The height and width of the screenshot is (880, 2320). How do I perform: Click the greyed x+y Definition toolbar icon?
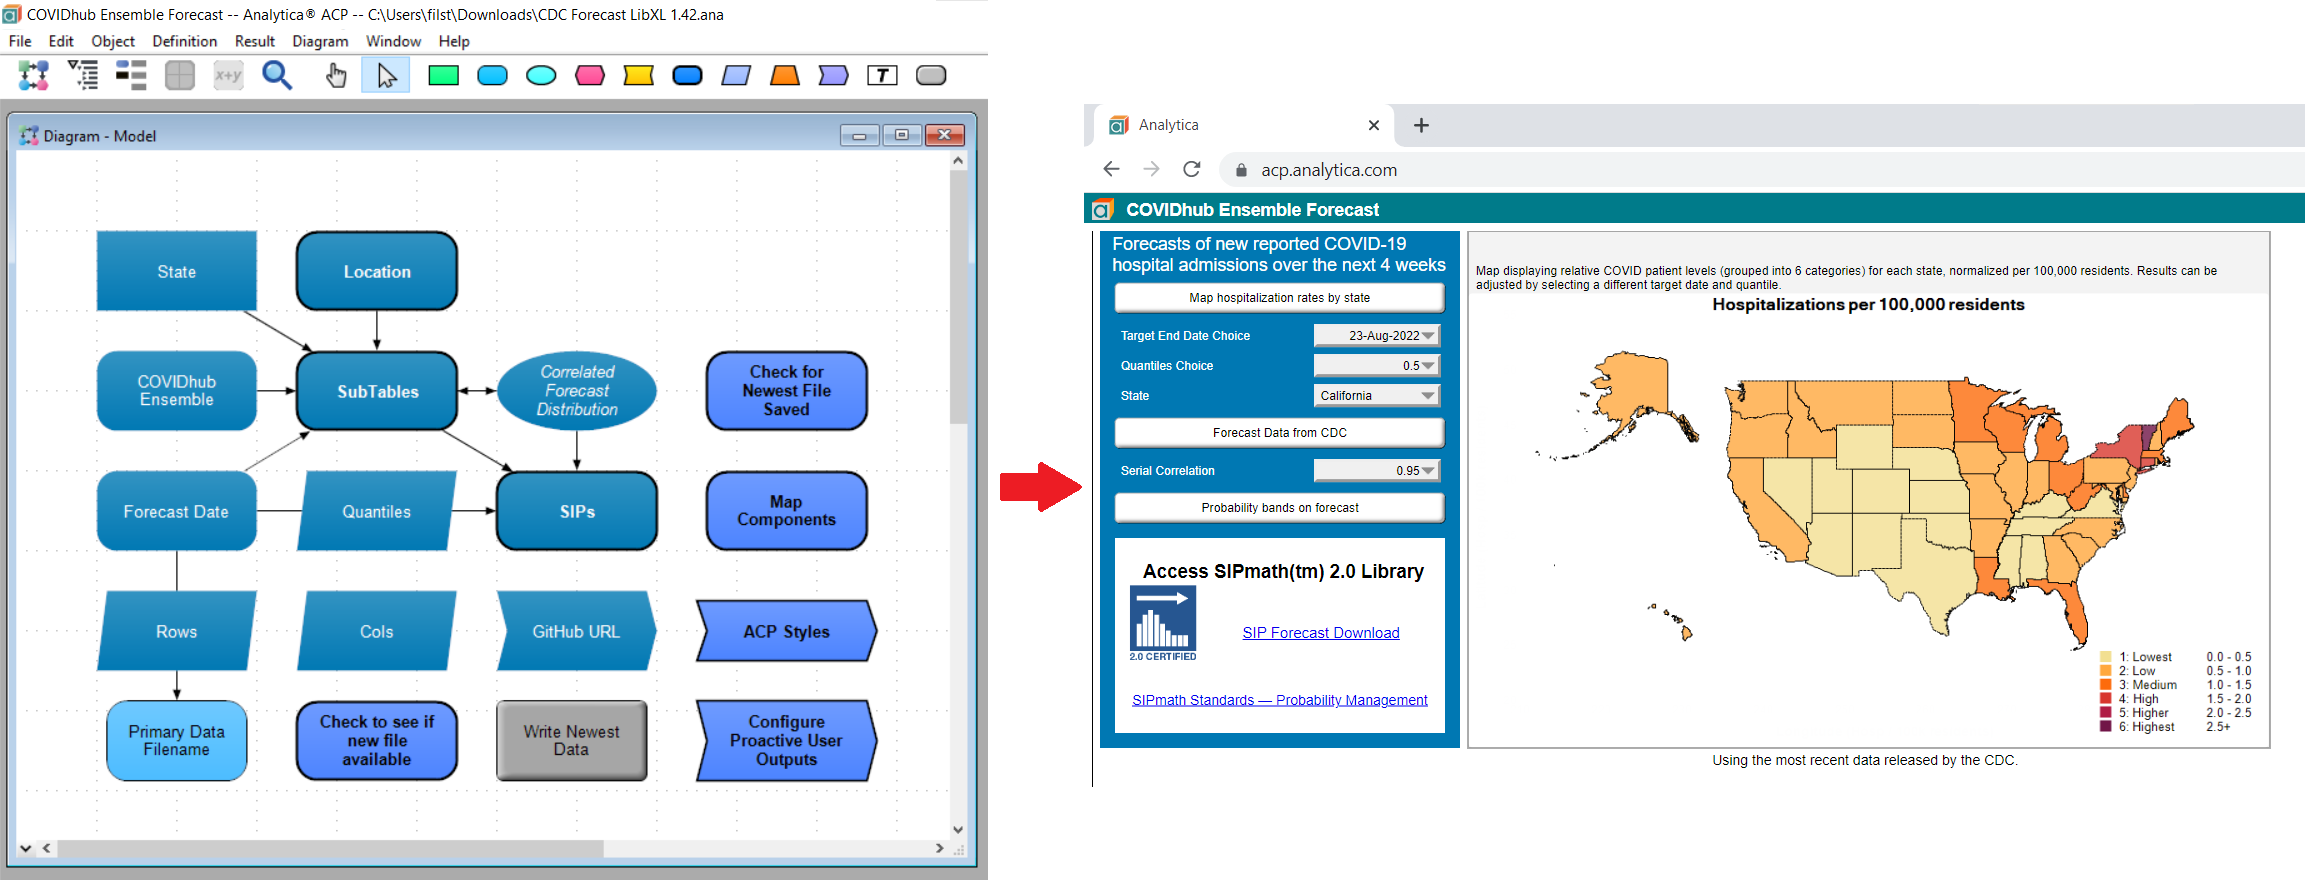228,75
